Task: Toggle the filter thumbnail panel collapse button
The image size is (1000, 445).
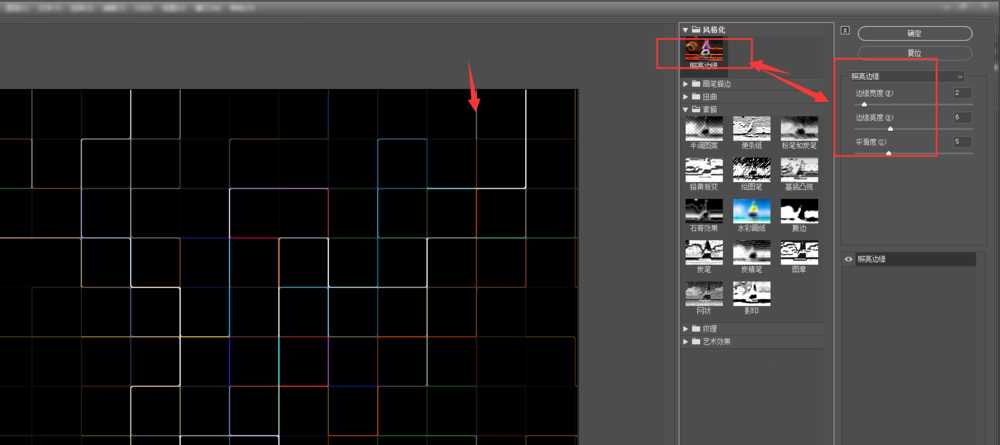Action: click(845, 30)
